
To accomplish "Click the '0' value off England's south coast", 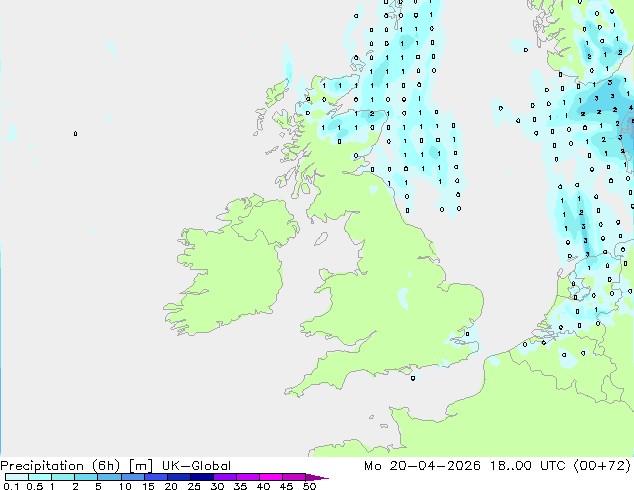I will [413, 378].
